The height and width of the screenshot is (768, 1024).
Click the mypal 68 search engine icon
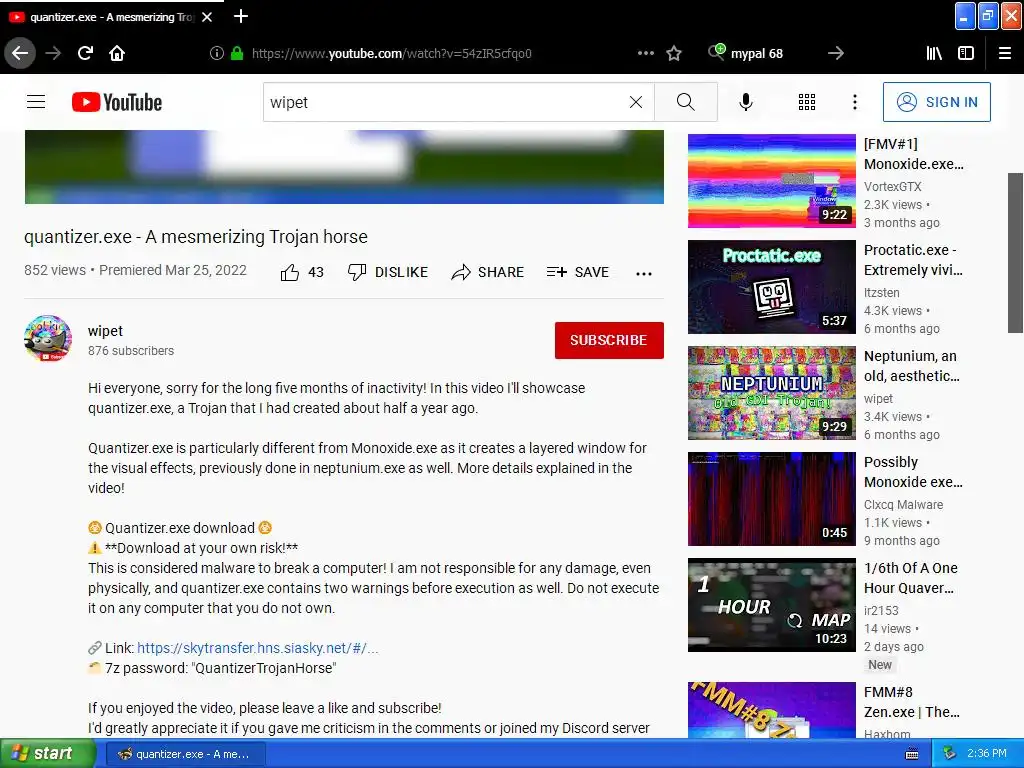tap(716, 52)
